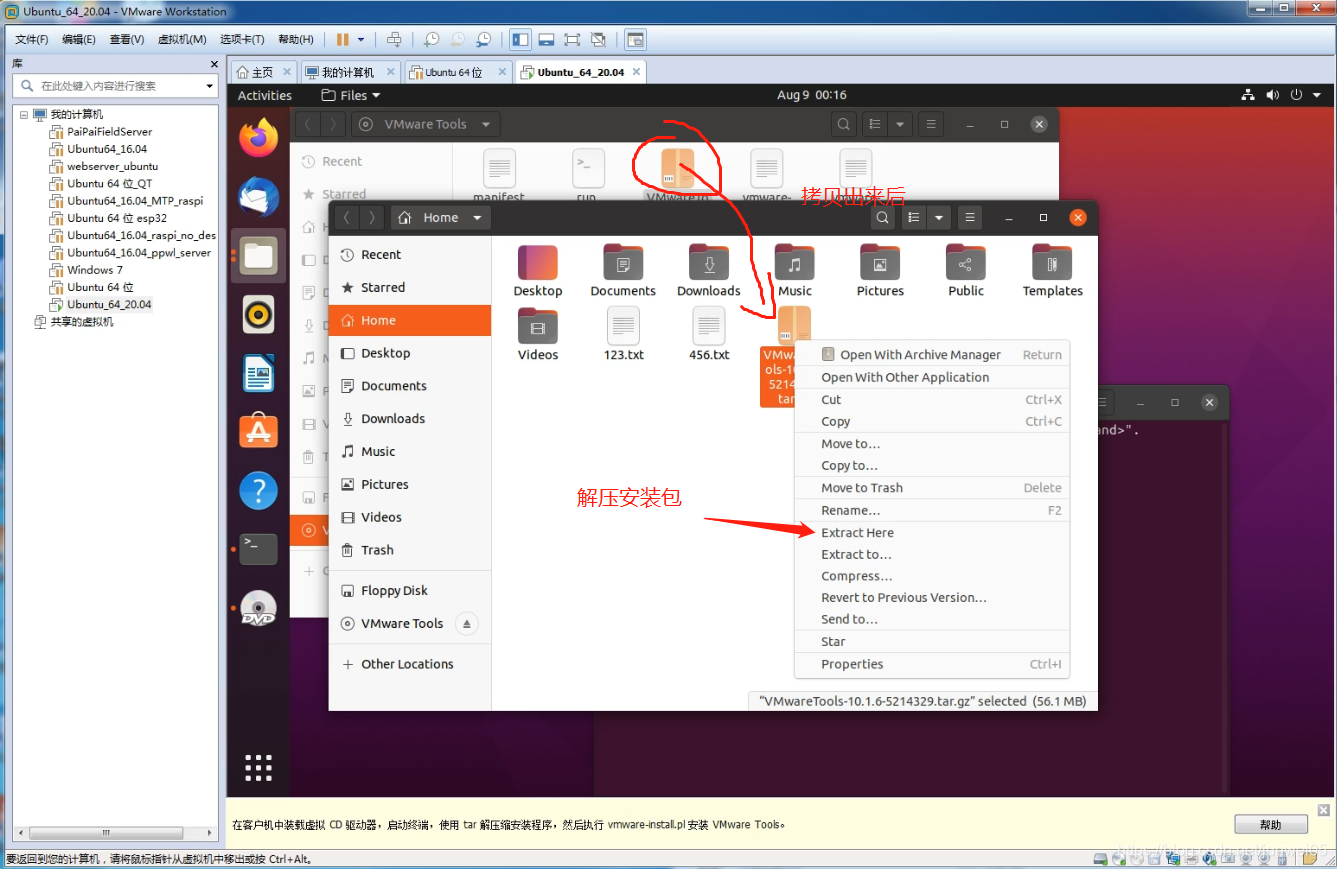Open LibreOffice Writer from the dock
This screenshot has width=1337, height=869.
(x=259, y=373)
